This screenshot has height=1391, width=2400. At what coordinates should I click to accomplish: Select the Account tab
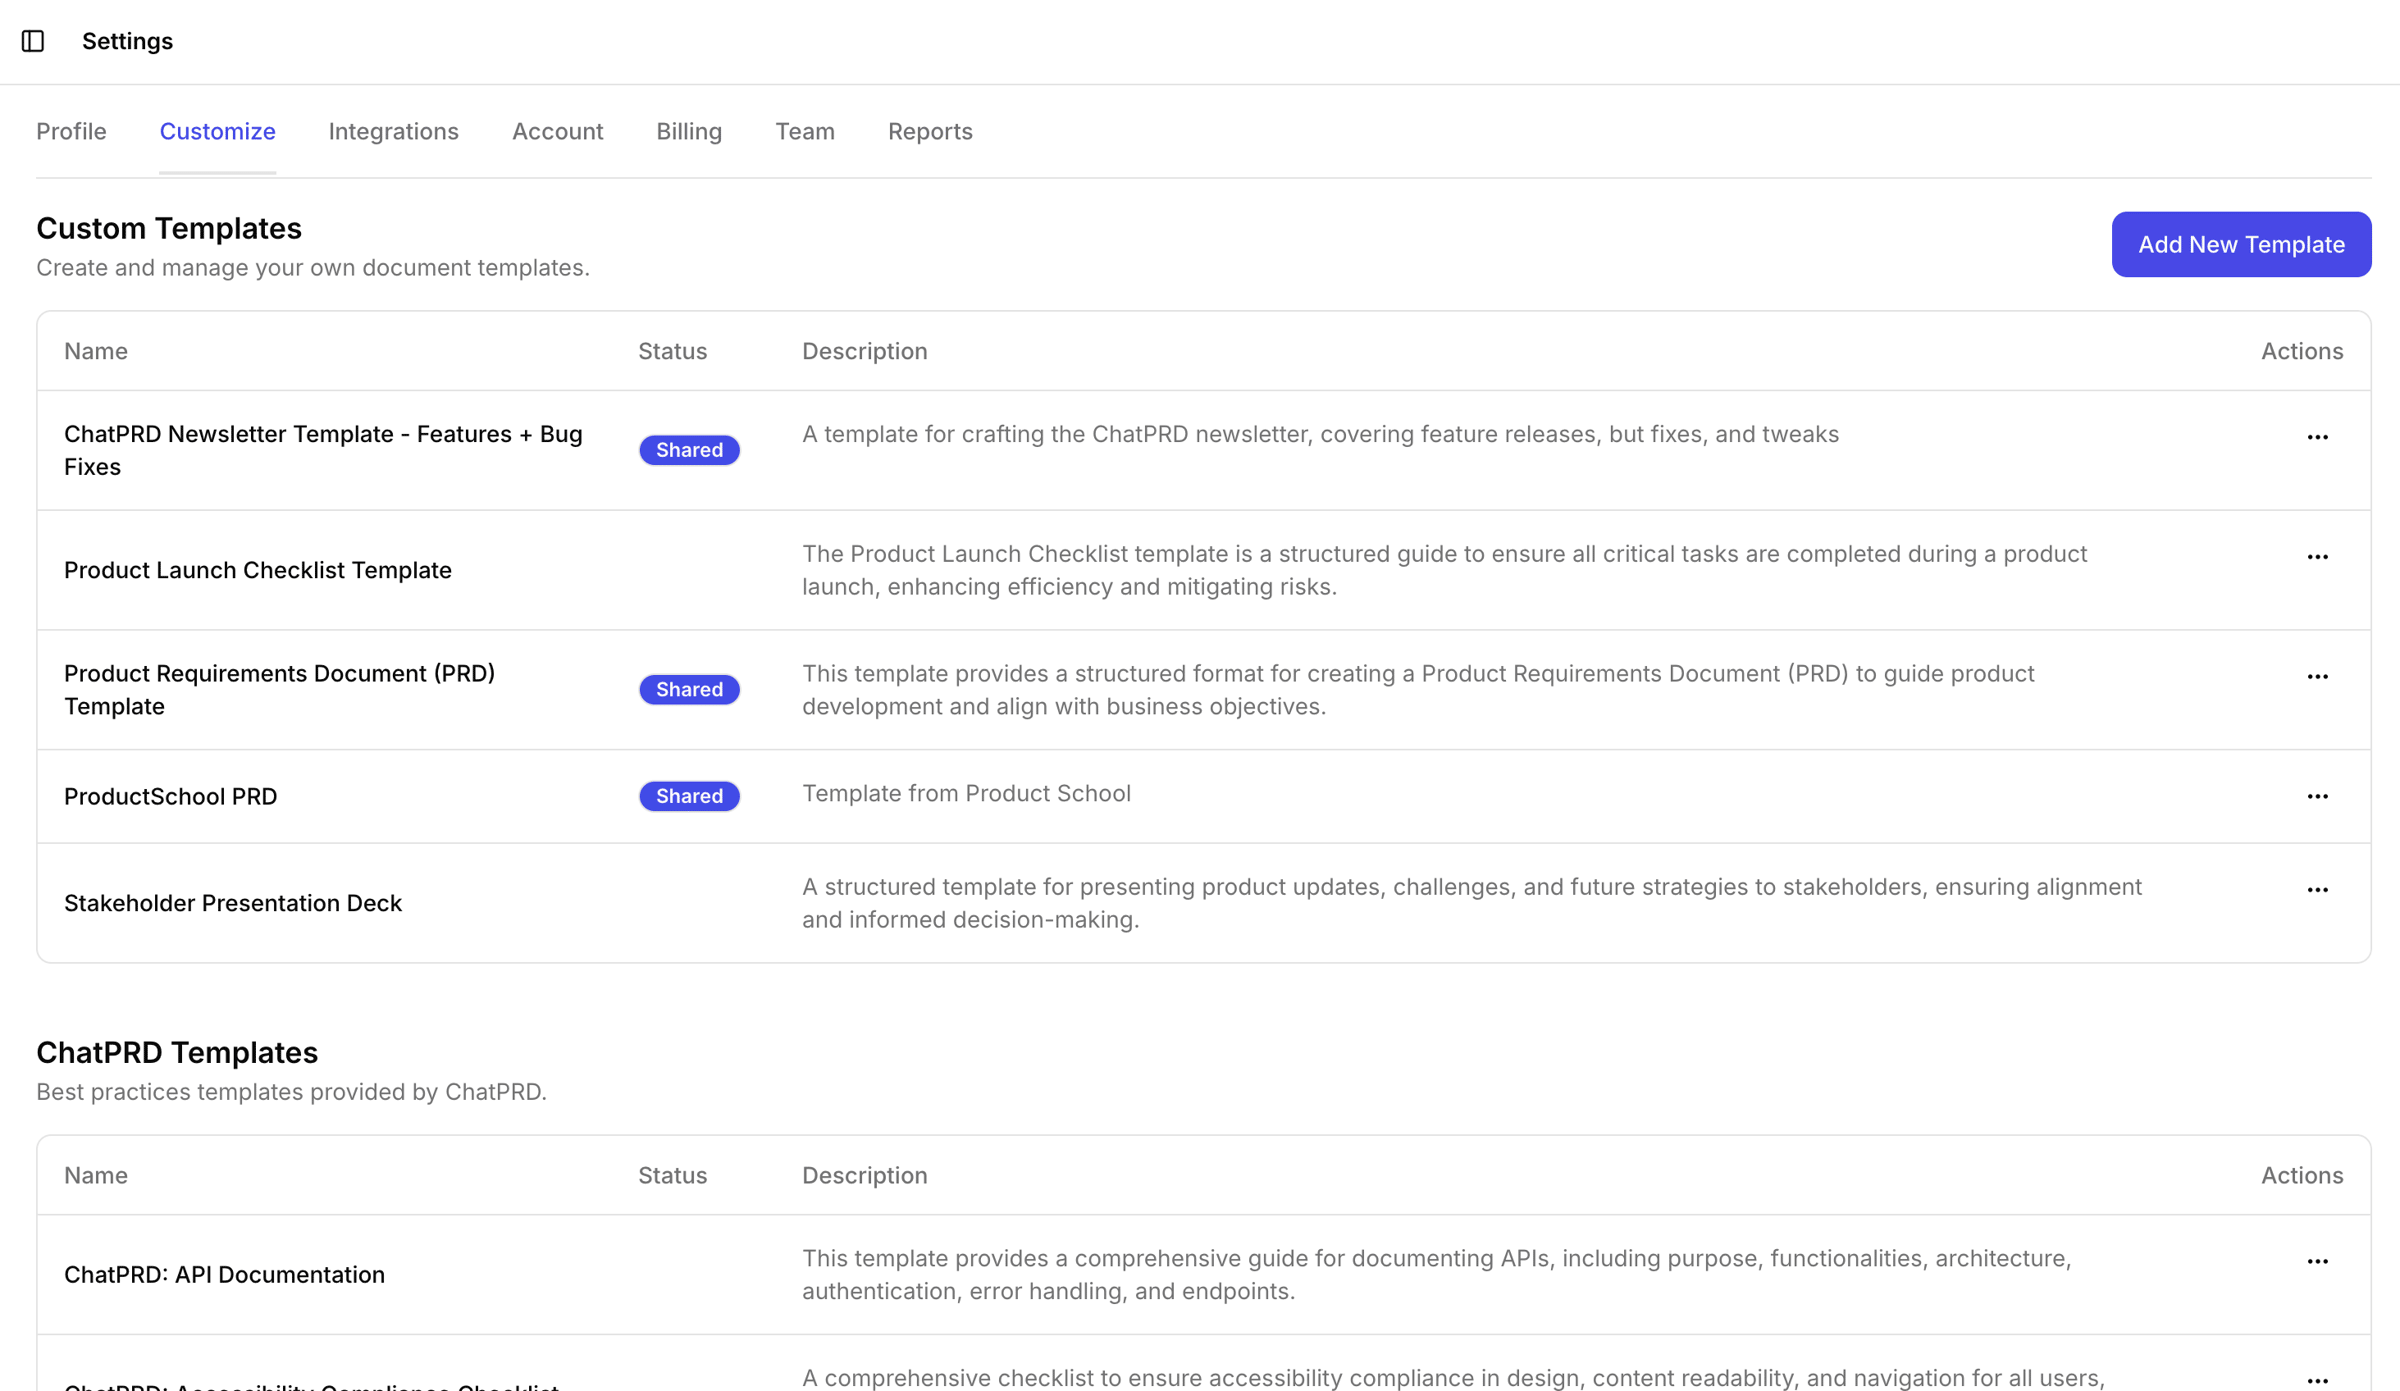click(557, 131)
